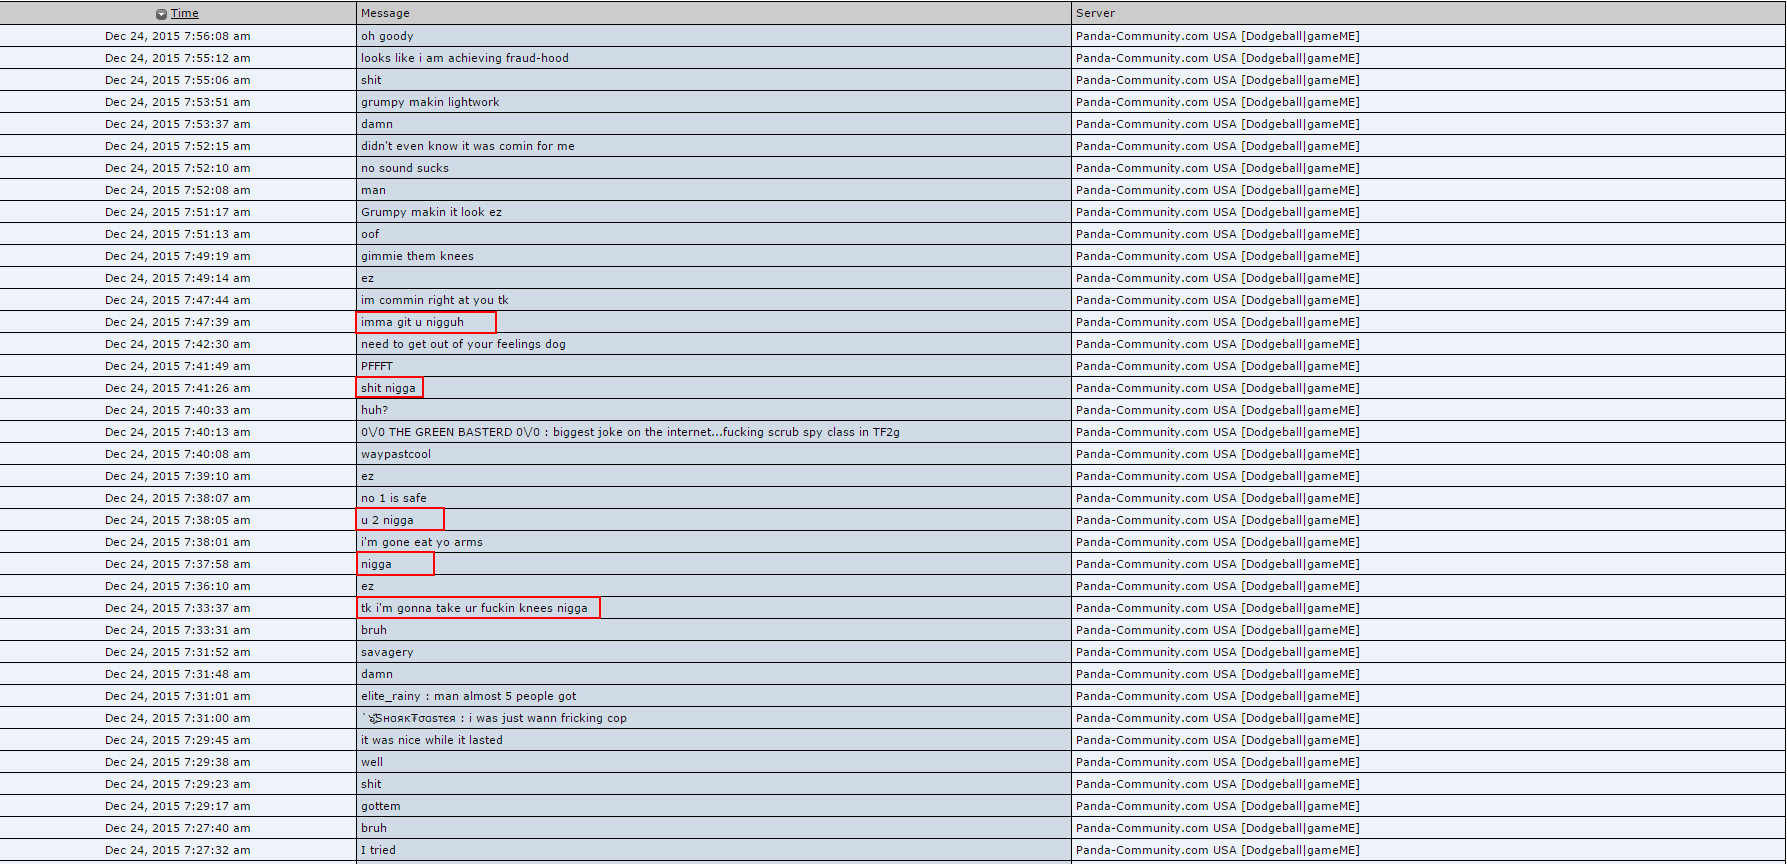
Task: Select the elite_rainy message row
Action: tap(468, 696)
